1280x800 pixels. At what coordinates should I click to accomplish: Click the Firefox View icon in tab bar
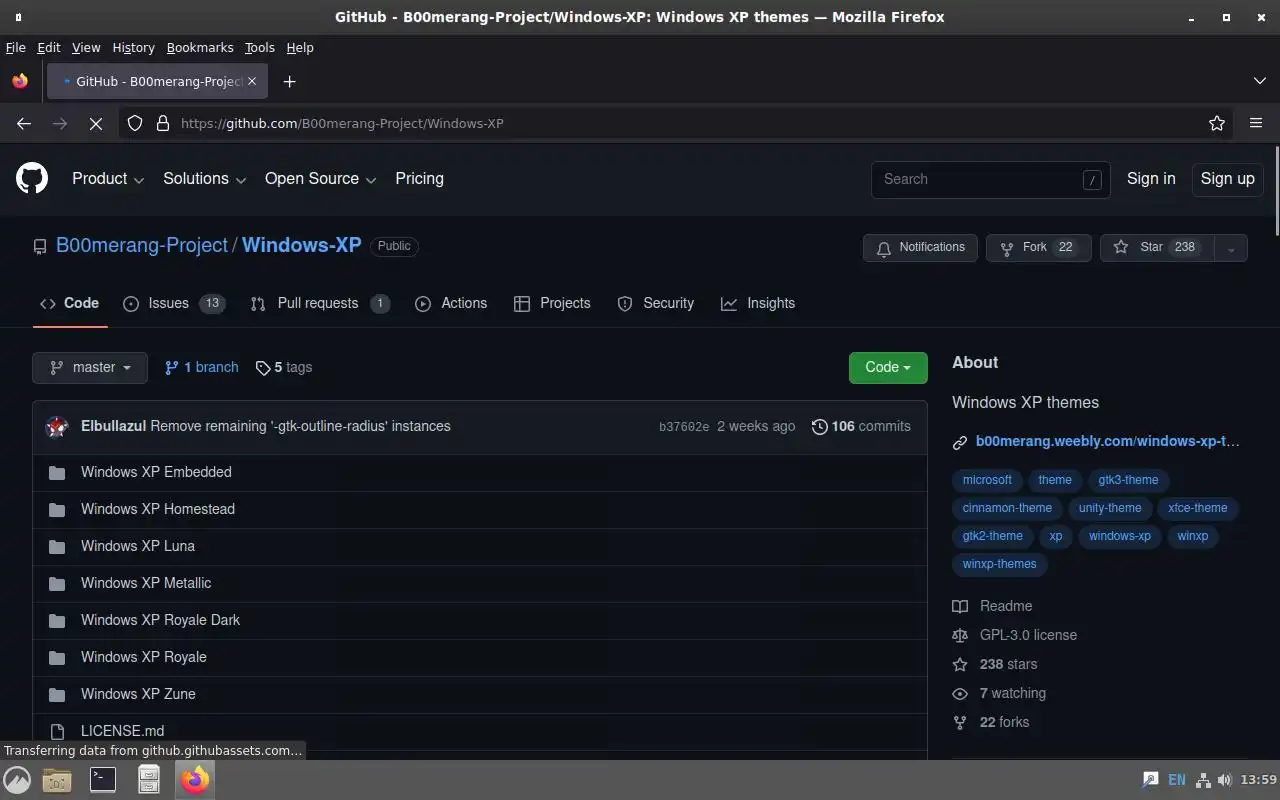20,81
